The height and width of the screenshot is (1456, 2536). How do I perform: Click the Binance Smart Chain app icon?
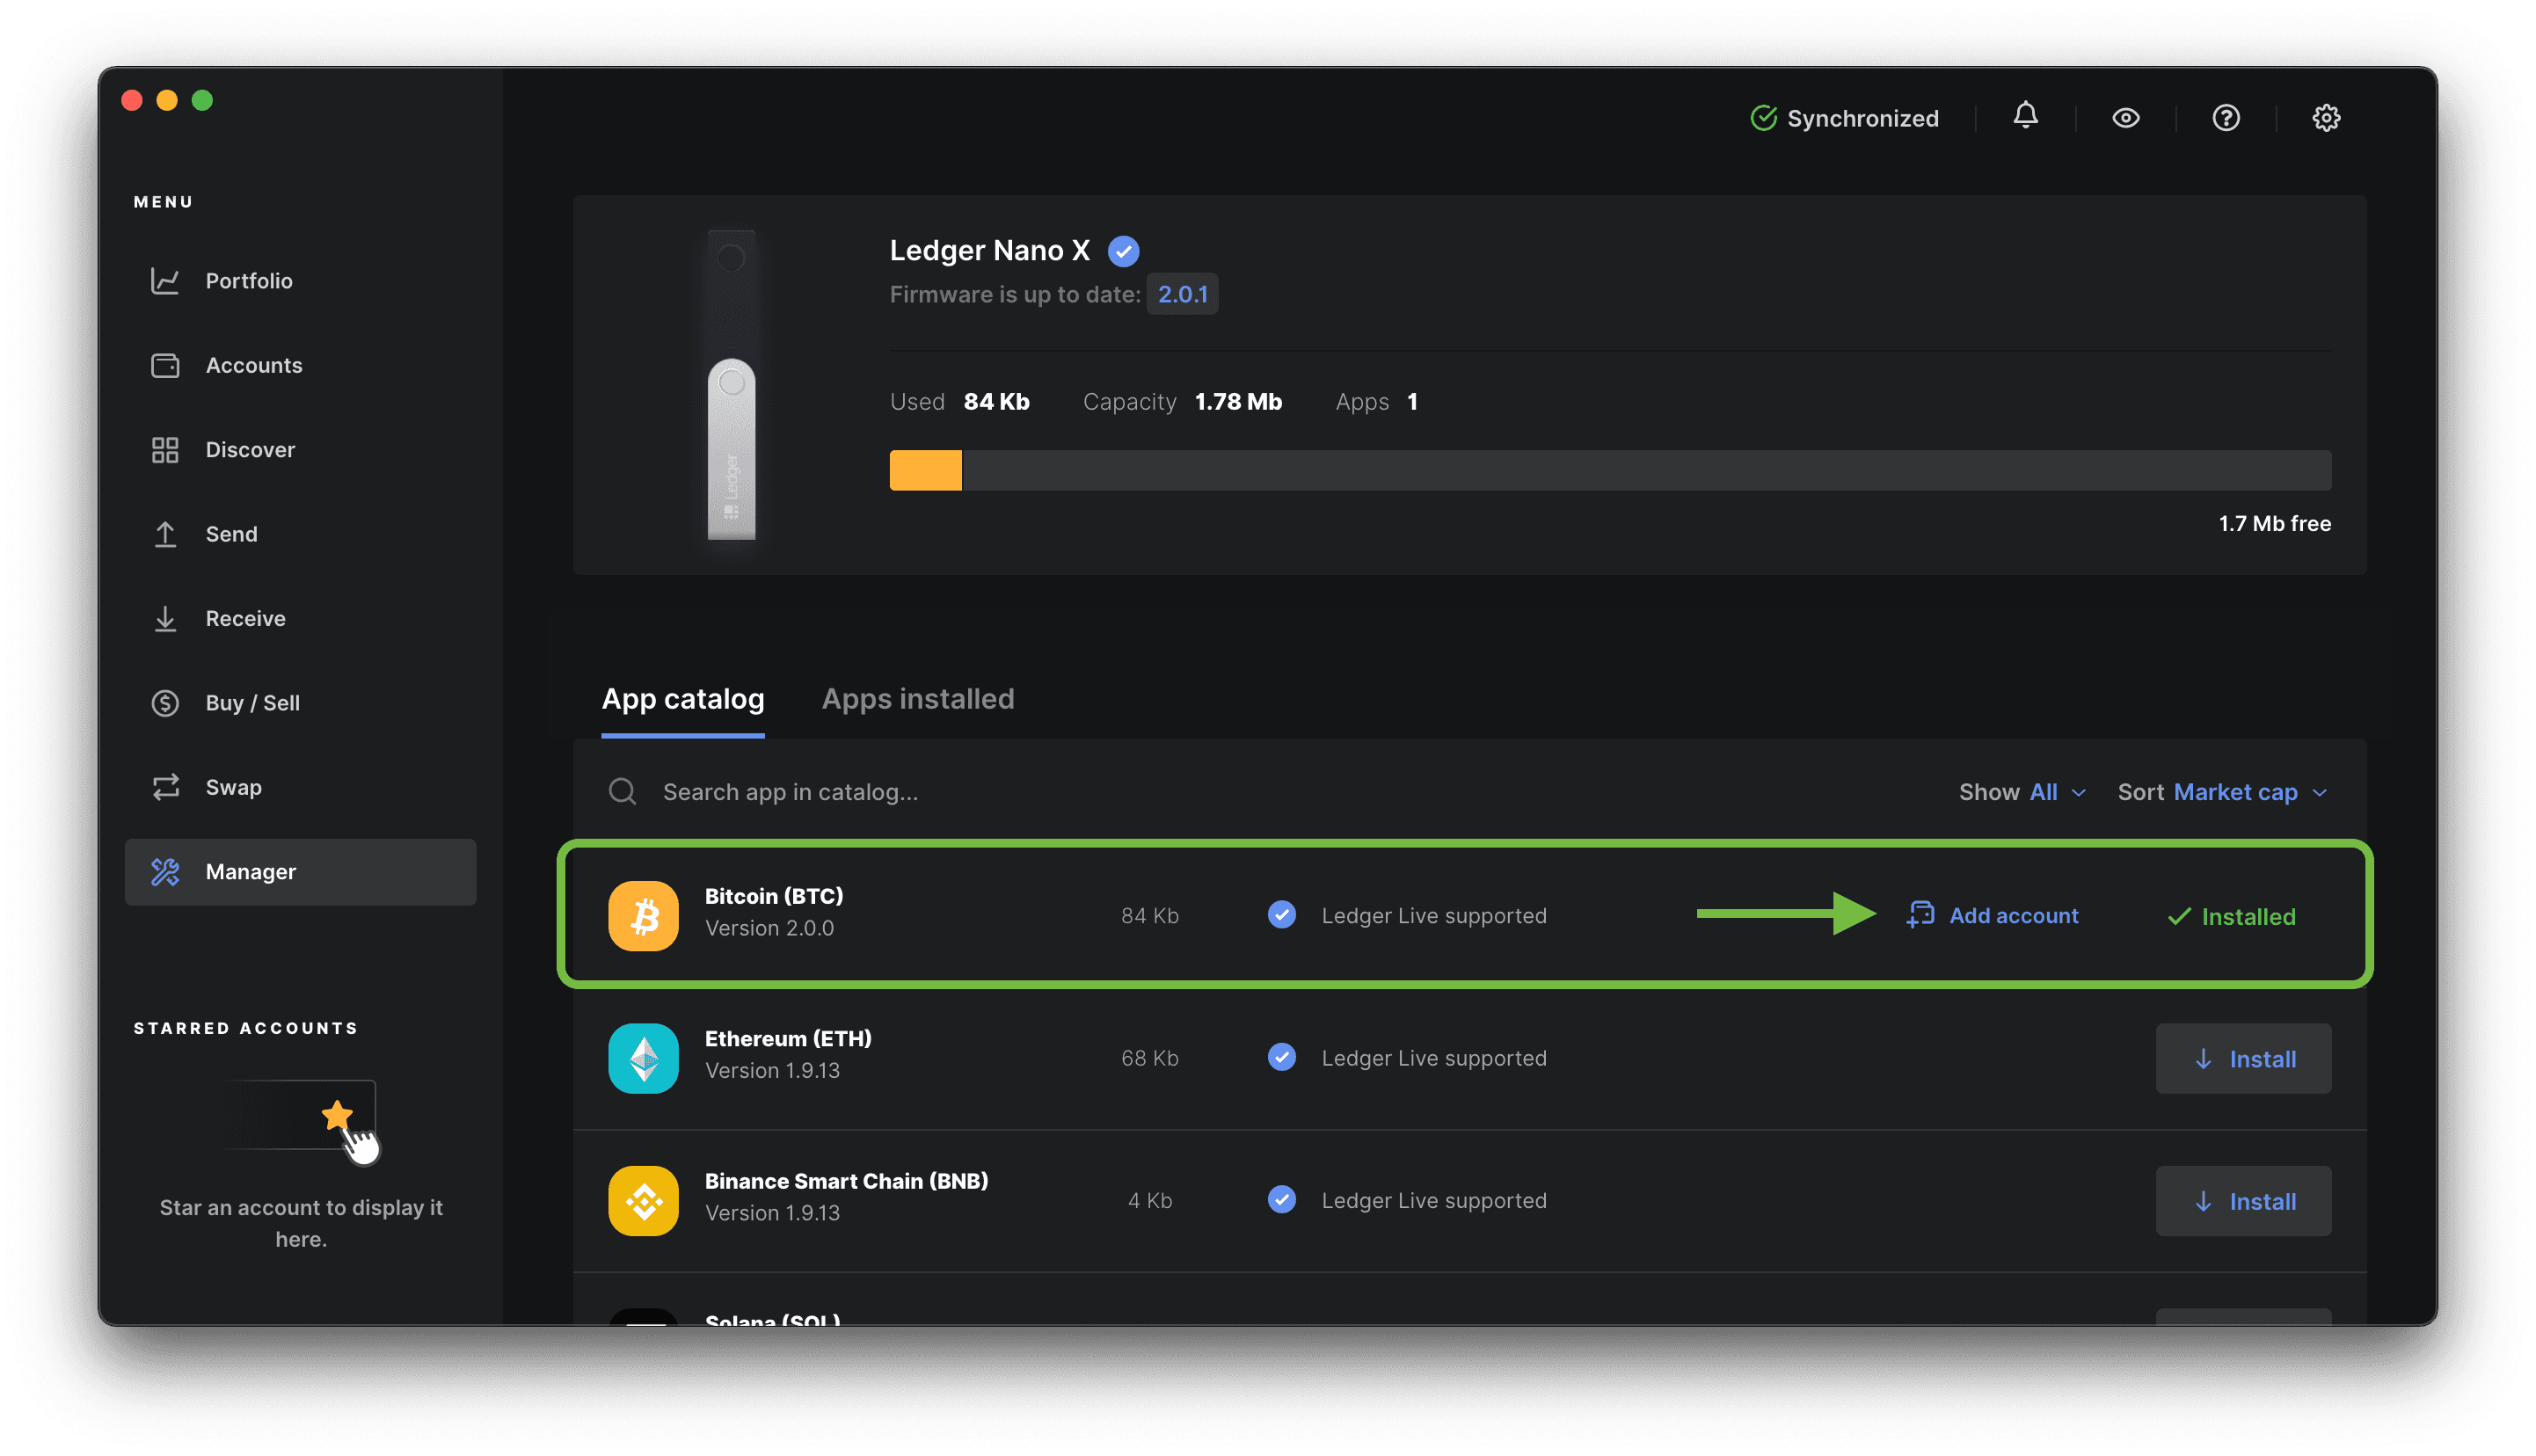pos(643,1200)
